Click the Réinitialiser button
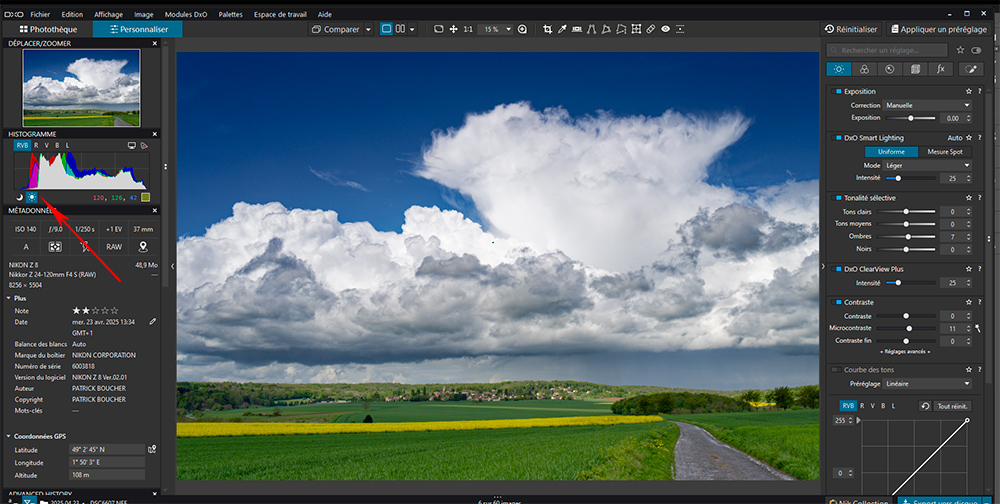 (851, 29)
